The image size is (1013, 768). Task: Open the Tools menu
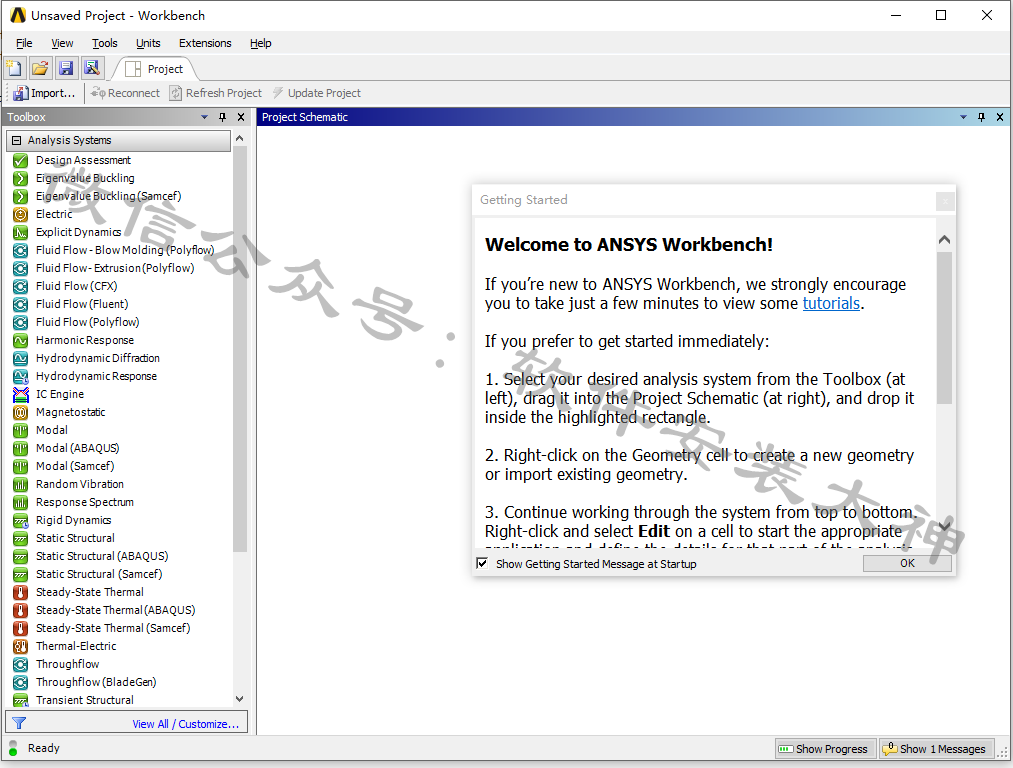tap(105, 43)
